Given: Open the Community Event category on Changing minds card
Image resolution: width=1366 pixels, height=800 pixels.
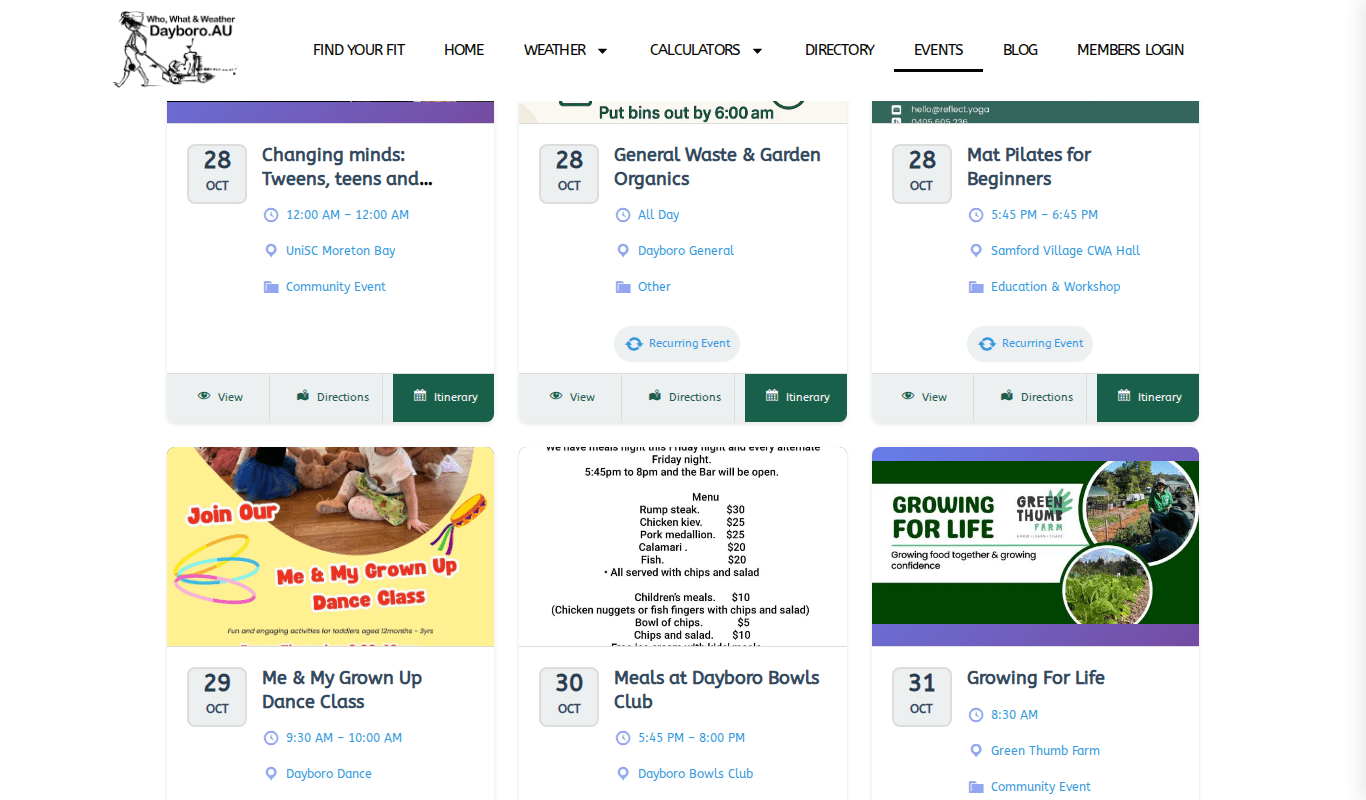Looking at the screenshot, I should point(336,287).
